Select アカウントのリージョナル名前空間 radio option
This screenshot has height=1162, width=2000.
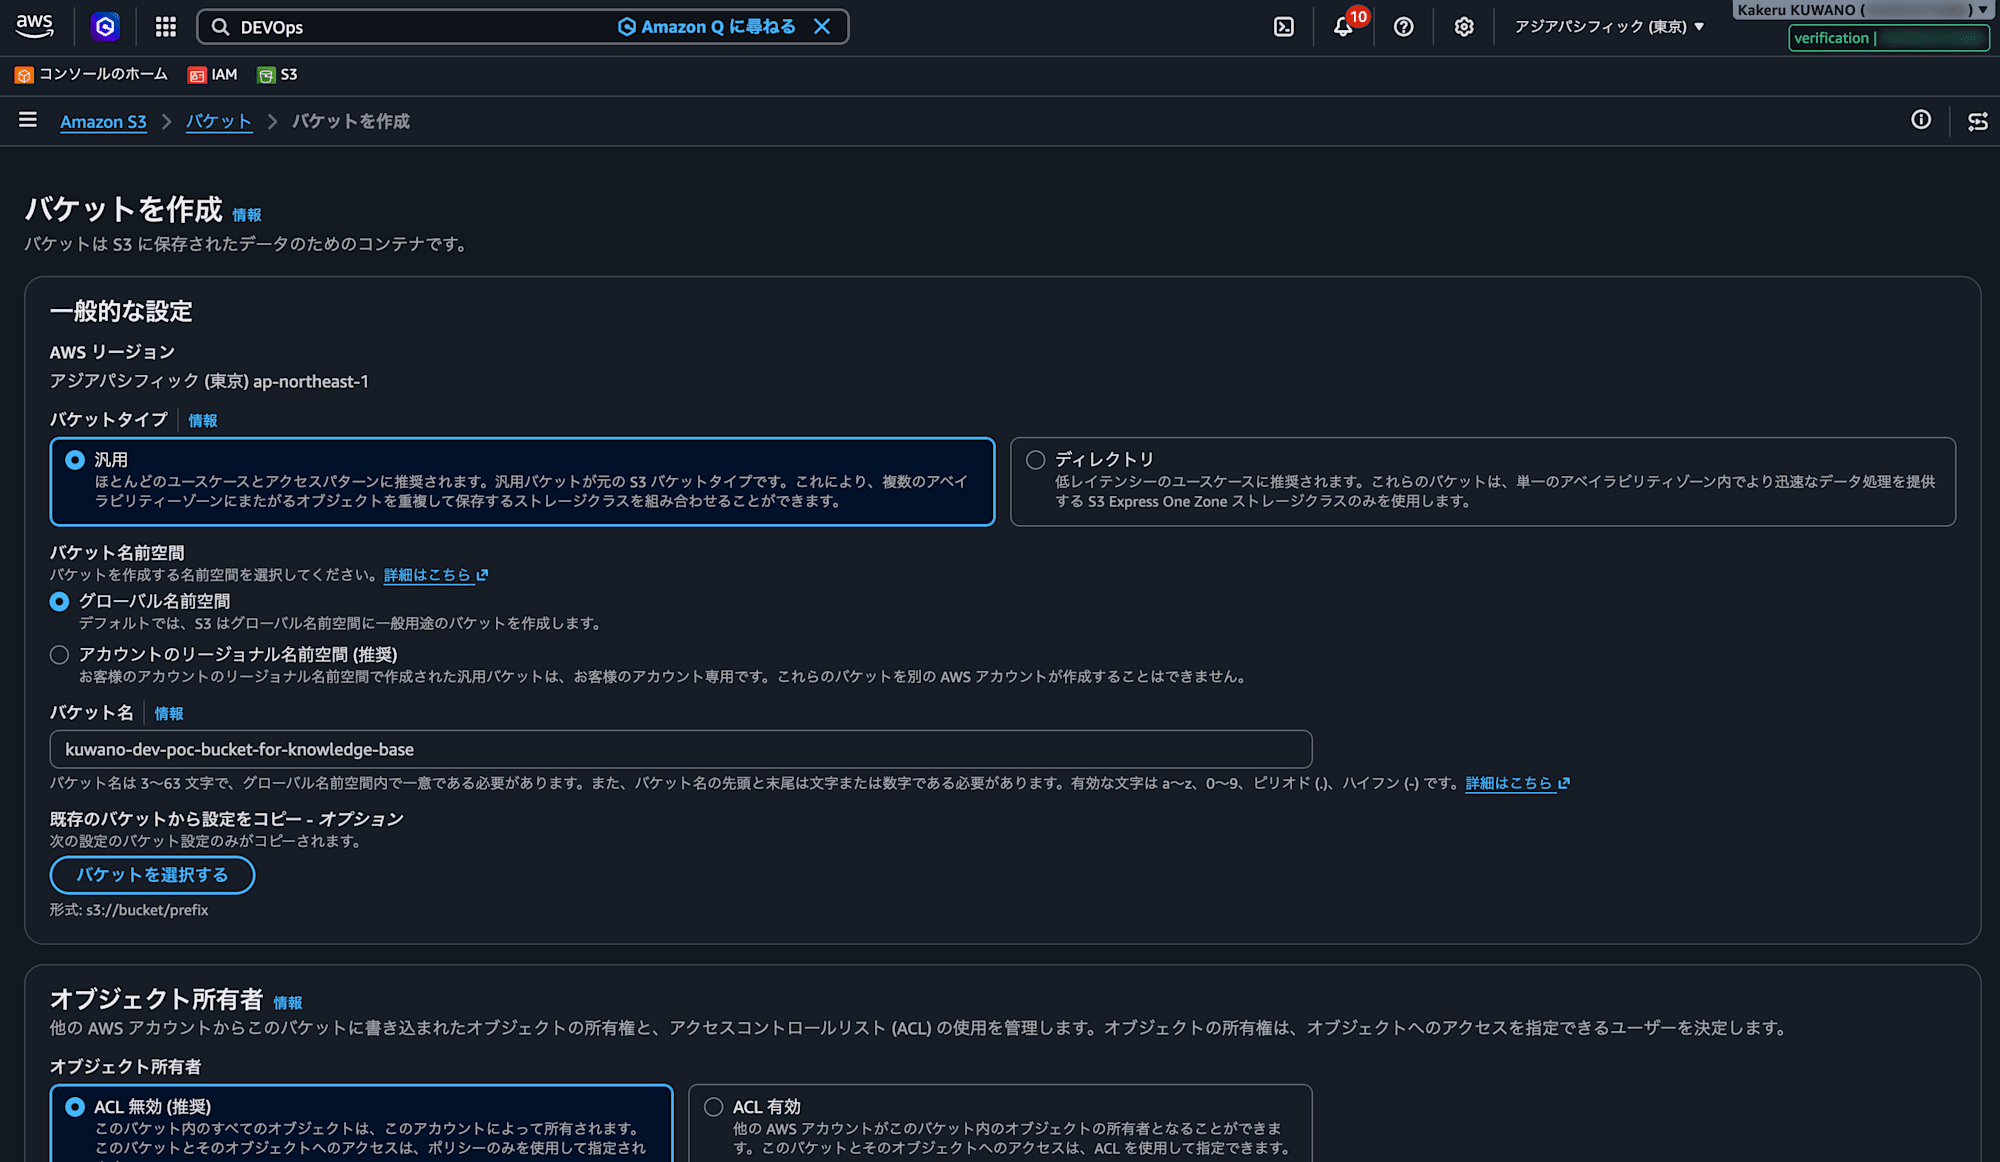(60, 655)
